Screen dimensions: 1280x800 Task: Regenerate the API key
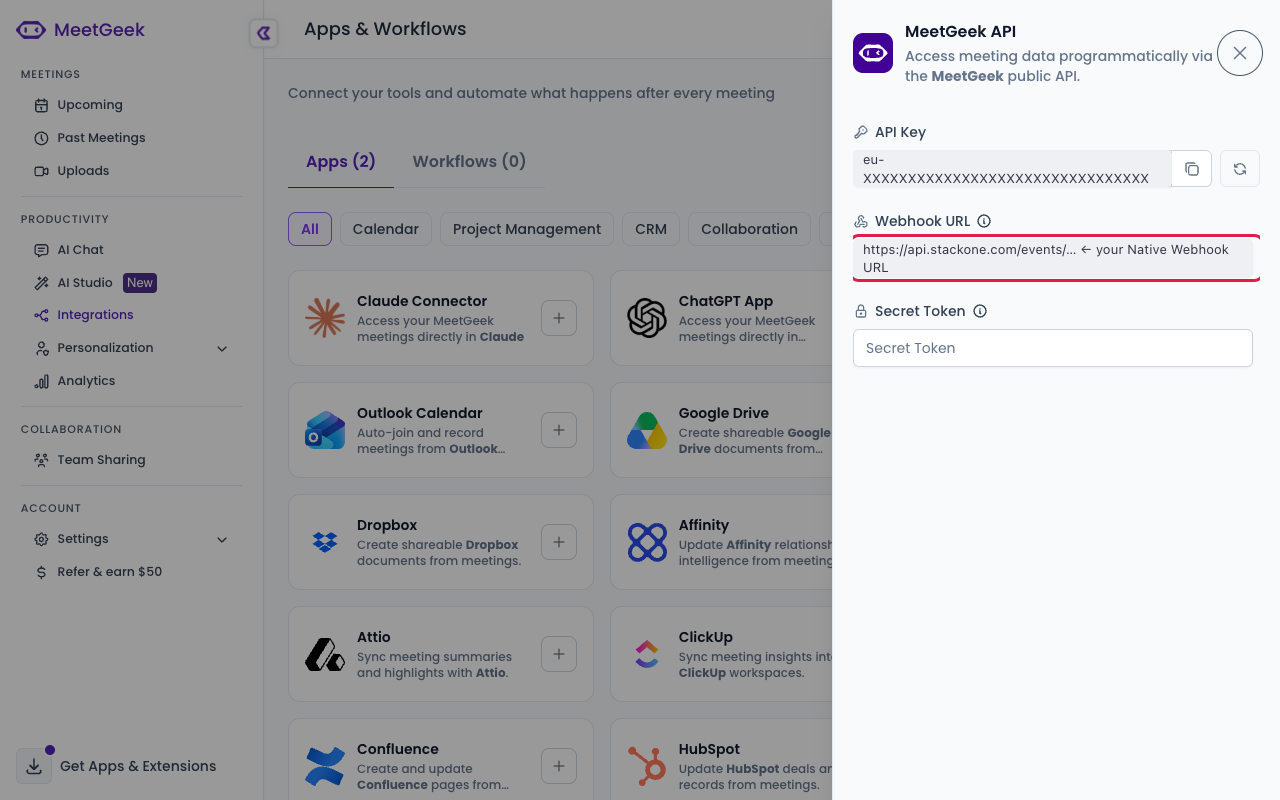coord(1240,169)
